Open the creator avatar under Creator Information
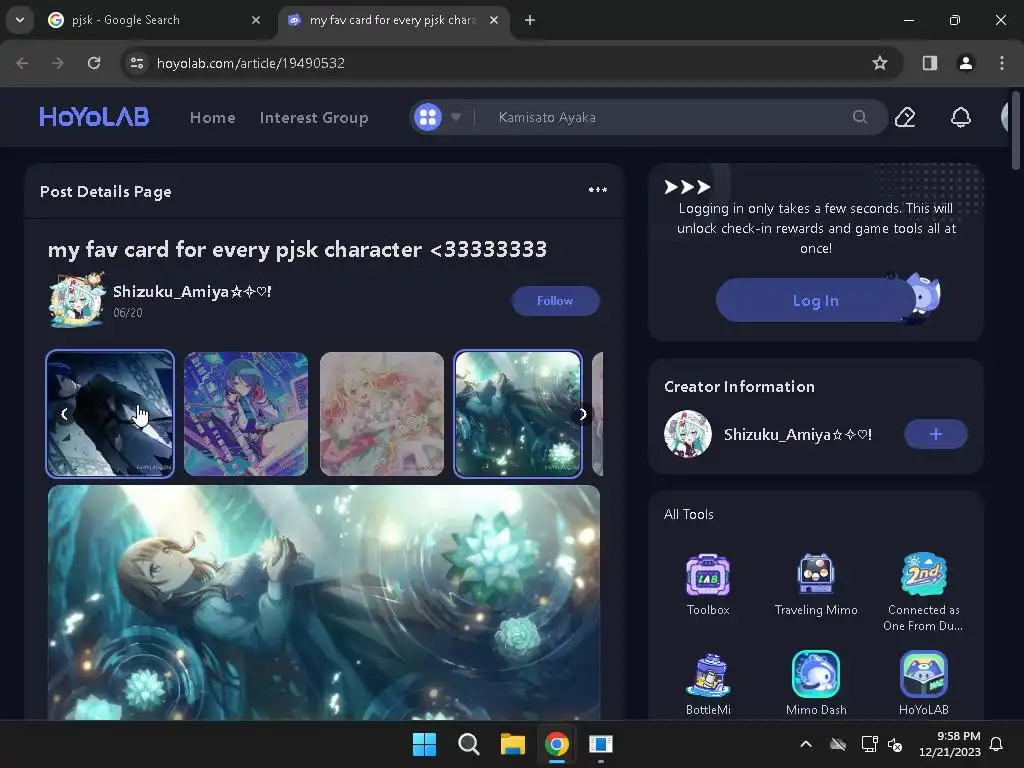 click(x=688, y=434)
